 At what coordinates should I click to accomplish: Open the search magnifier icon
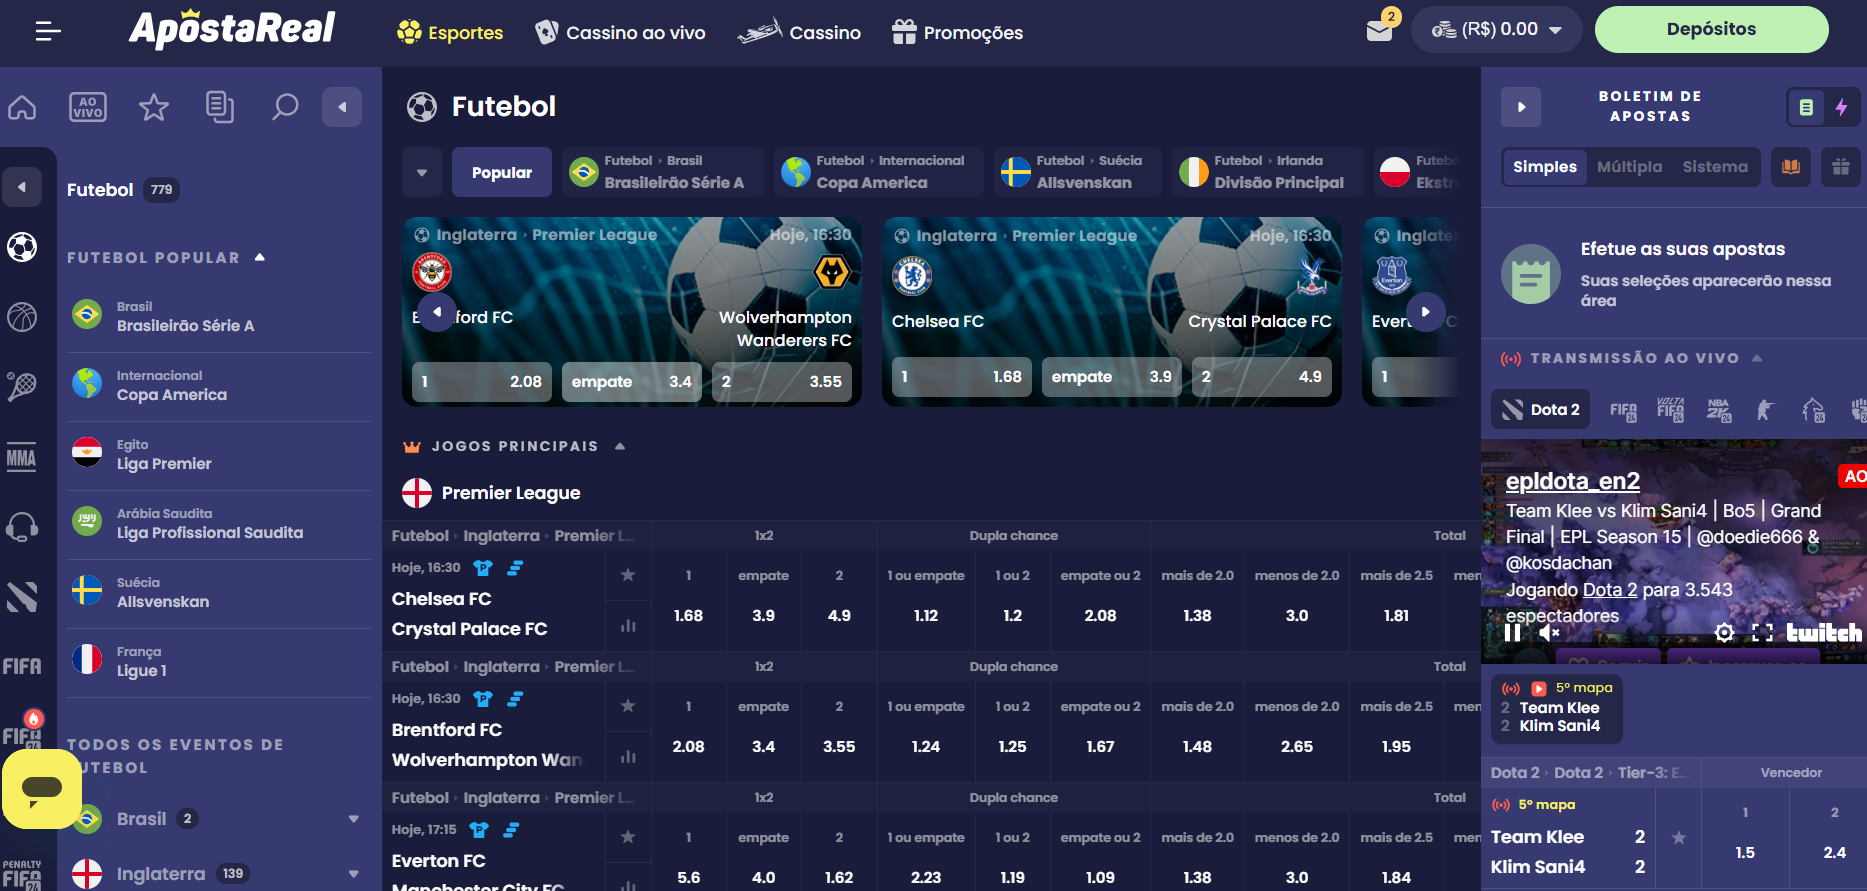pos(286,107)
